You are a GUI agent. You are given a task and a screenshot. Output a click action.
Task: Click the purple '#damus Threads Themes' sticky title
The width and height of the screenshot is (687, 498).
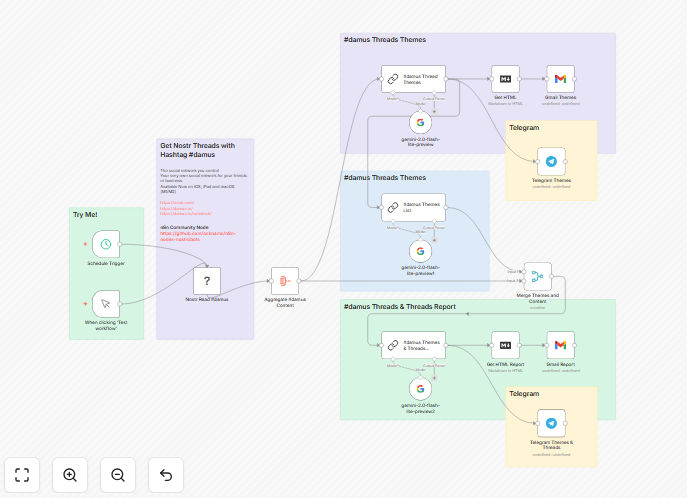385,39
